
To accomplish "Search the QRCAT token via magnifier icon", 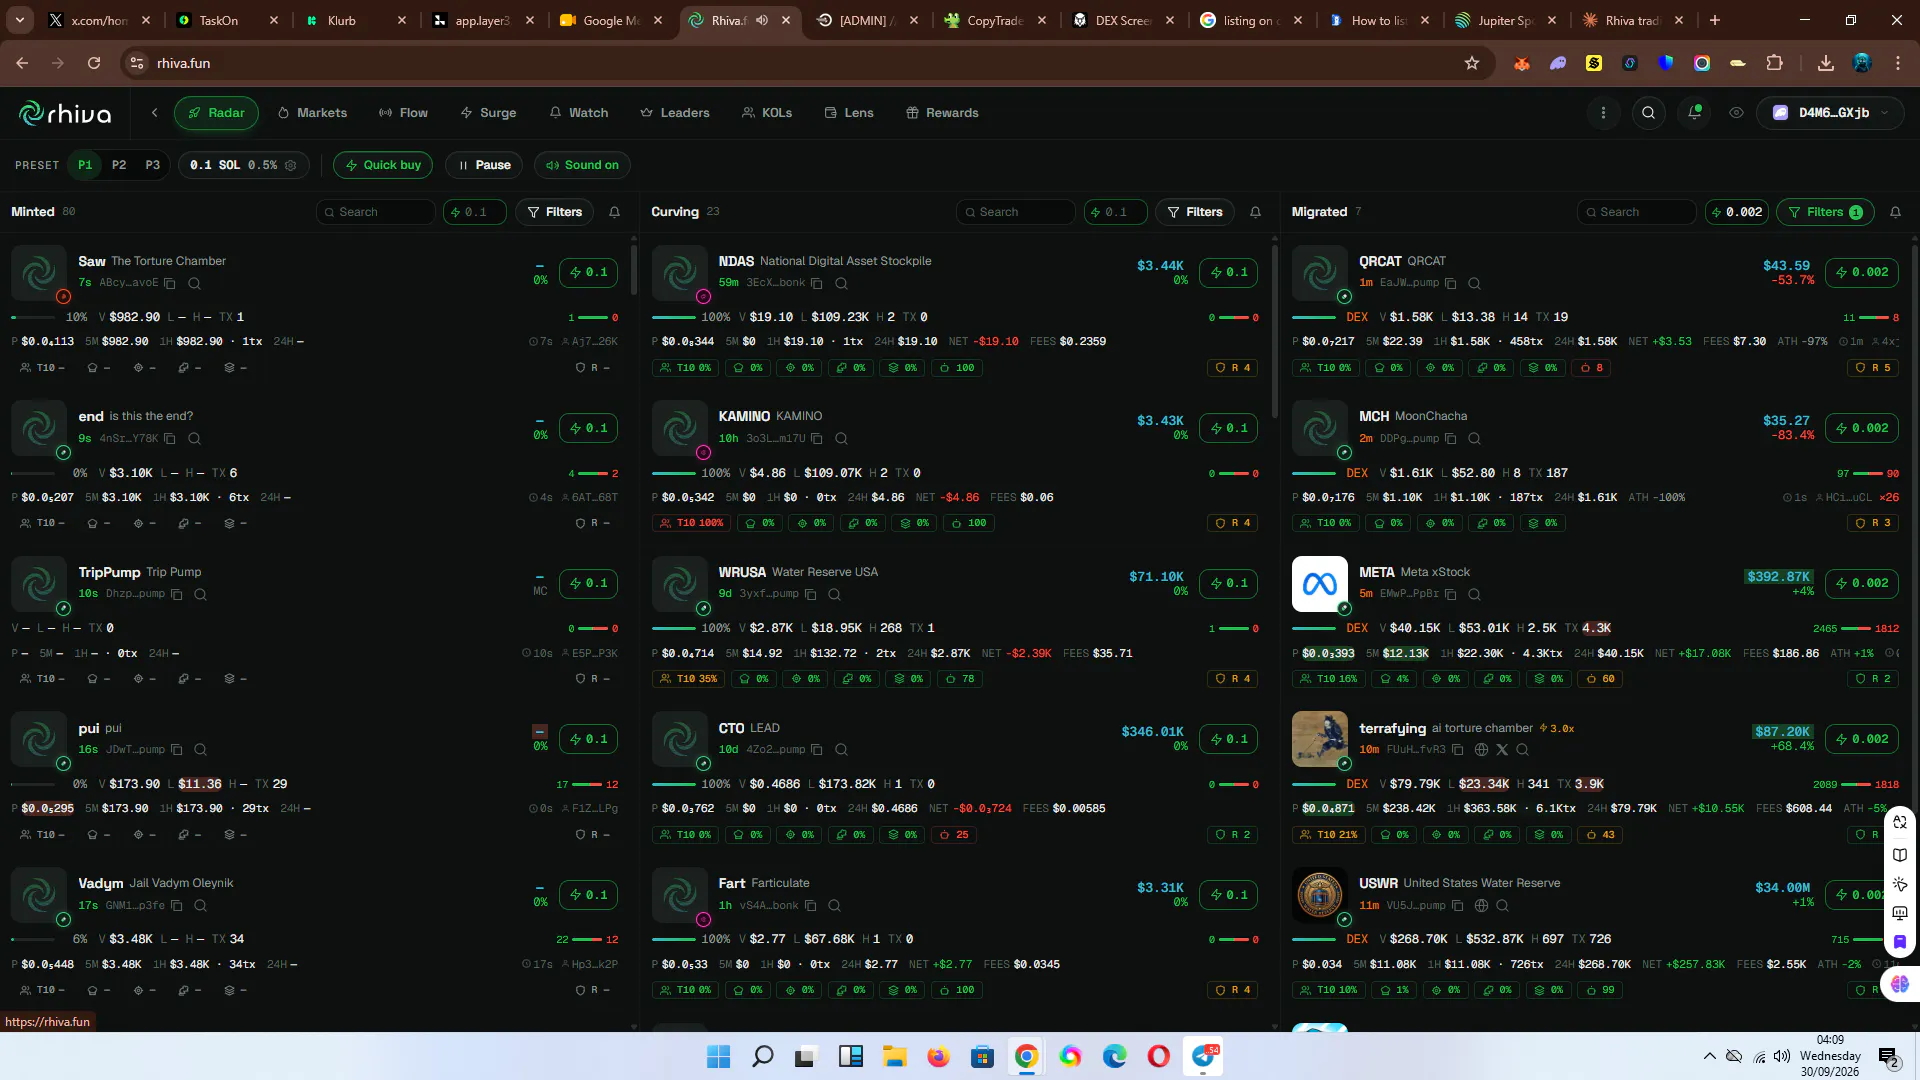I will [x=1474, y=283].
